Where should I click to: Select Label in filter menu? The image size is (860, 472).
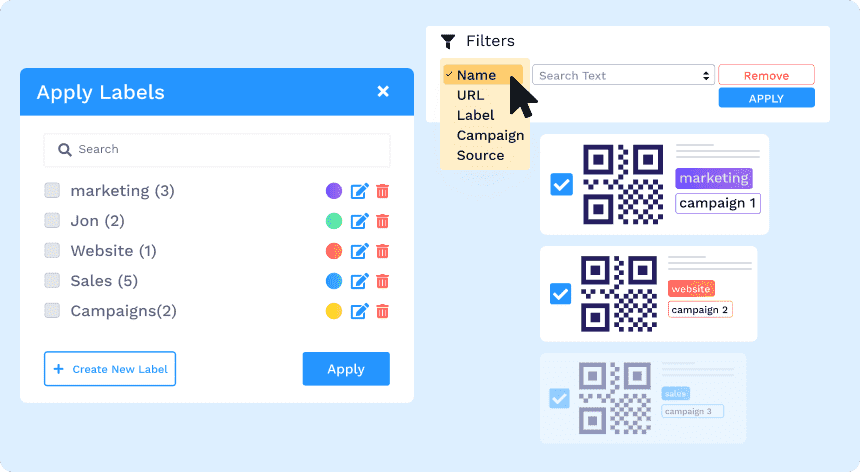[x=476, y=115]
